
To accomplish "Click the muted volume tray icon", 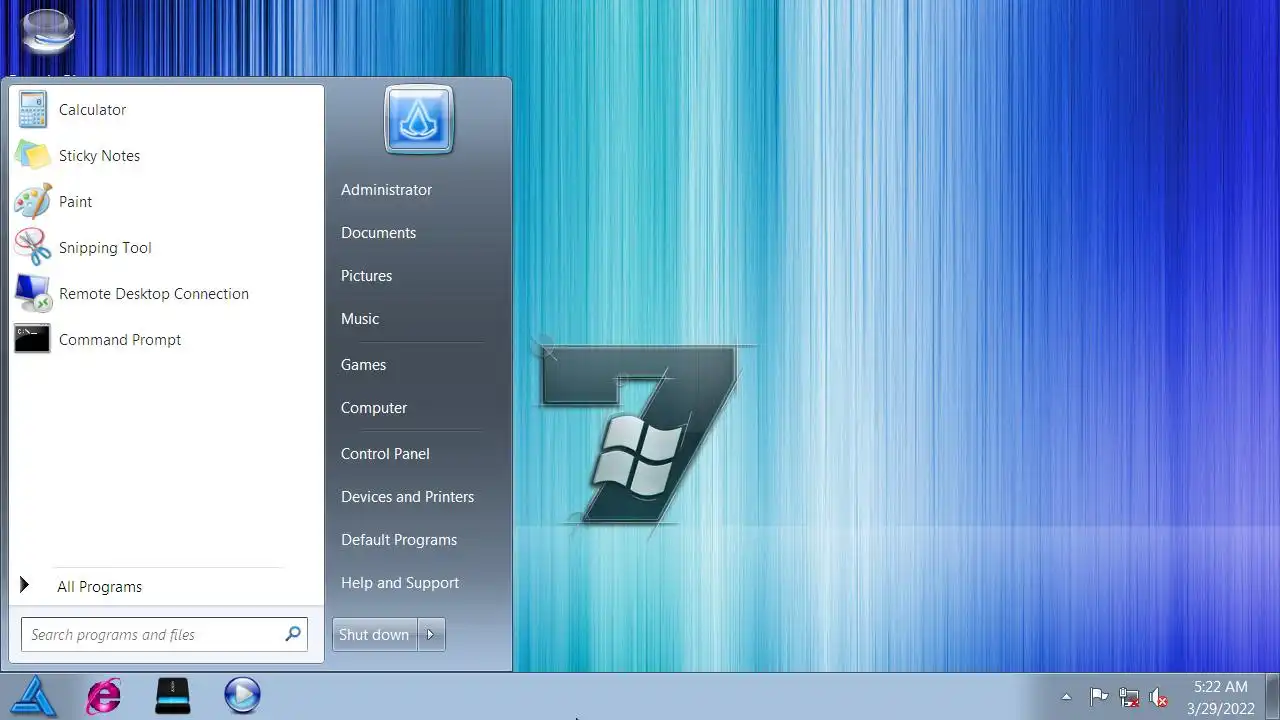I will (x=1159, y=697).
